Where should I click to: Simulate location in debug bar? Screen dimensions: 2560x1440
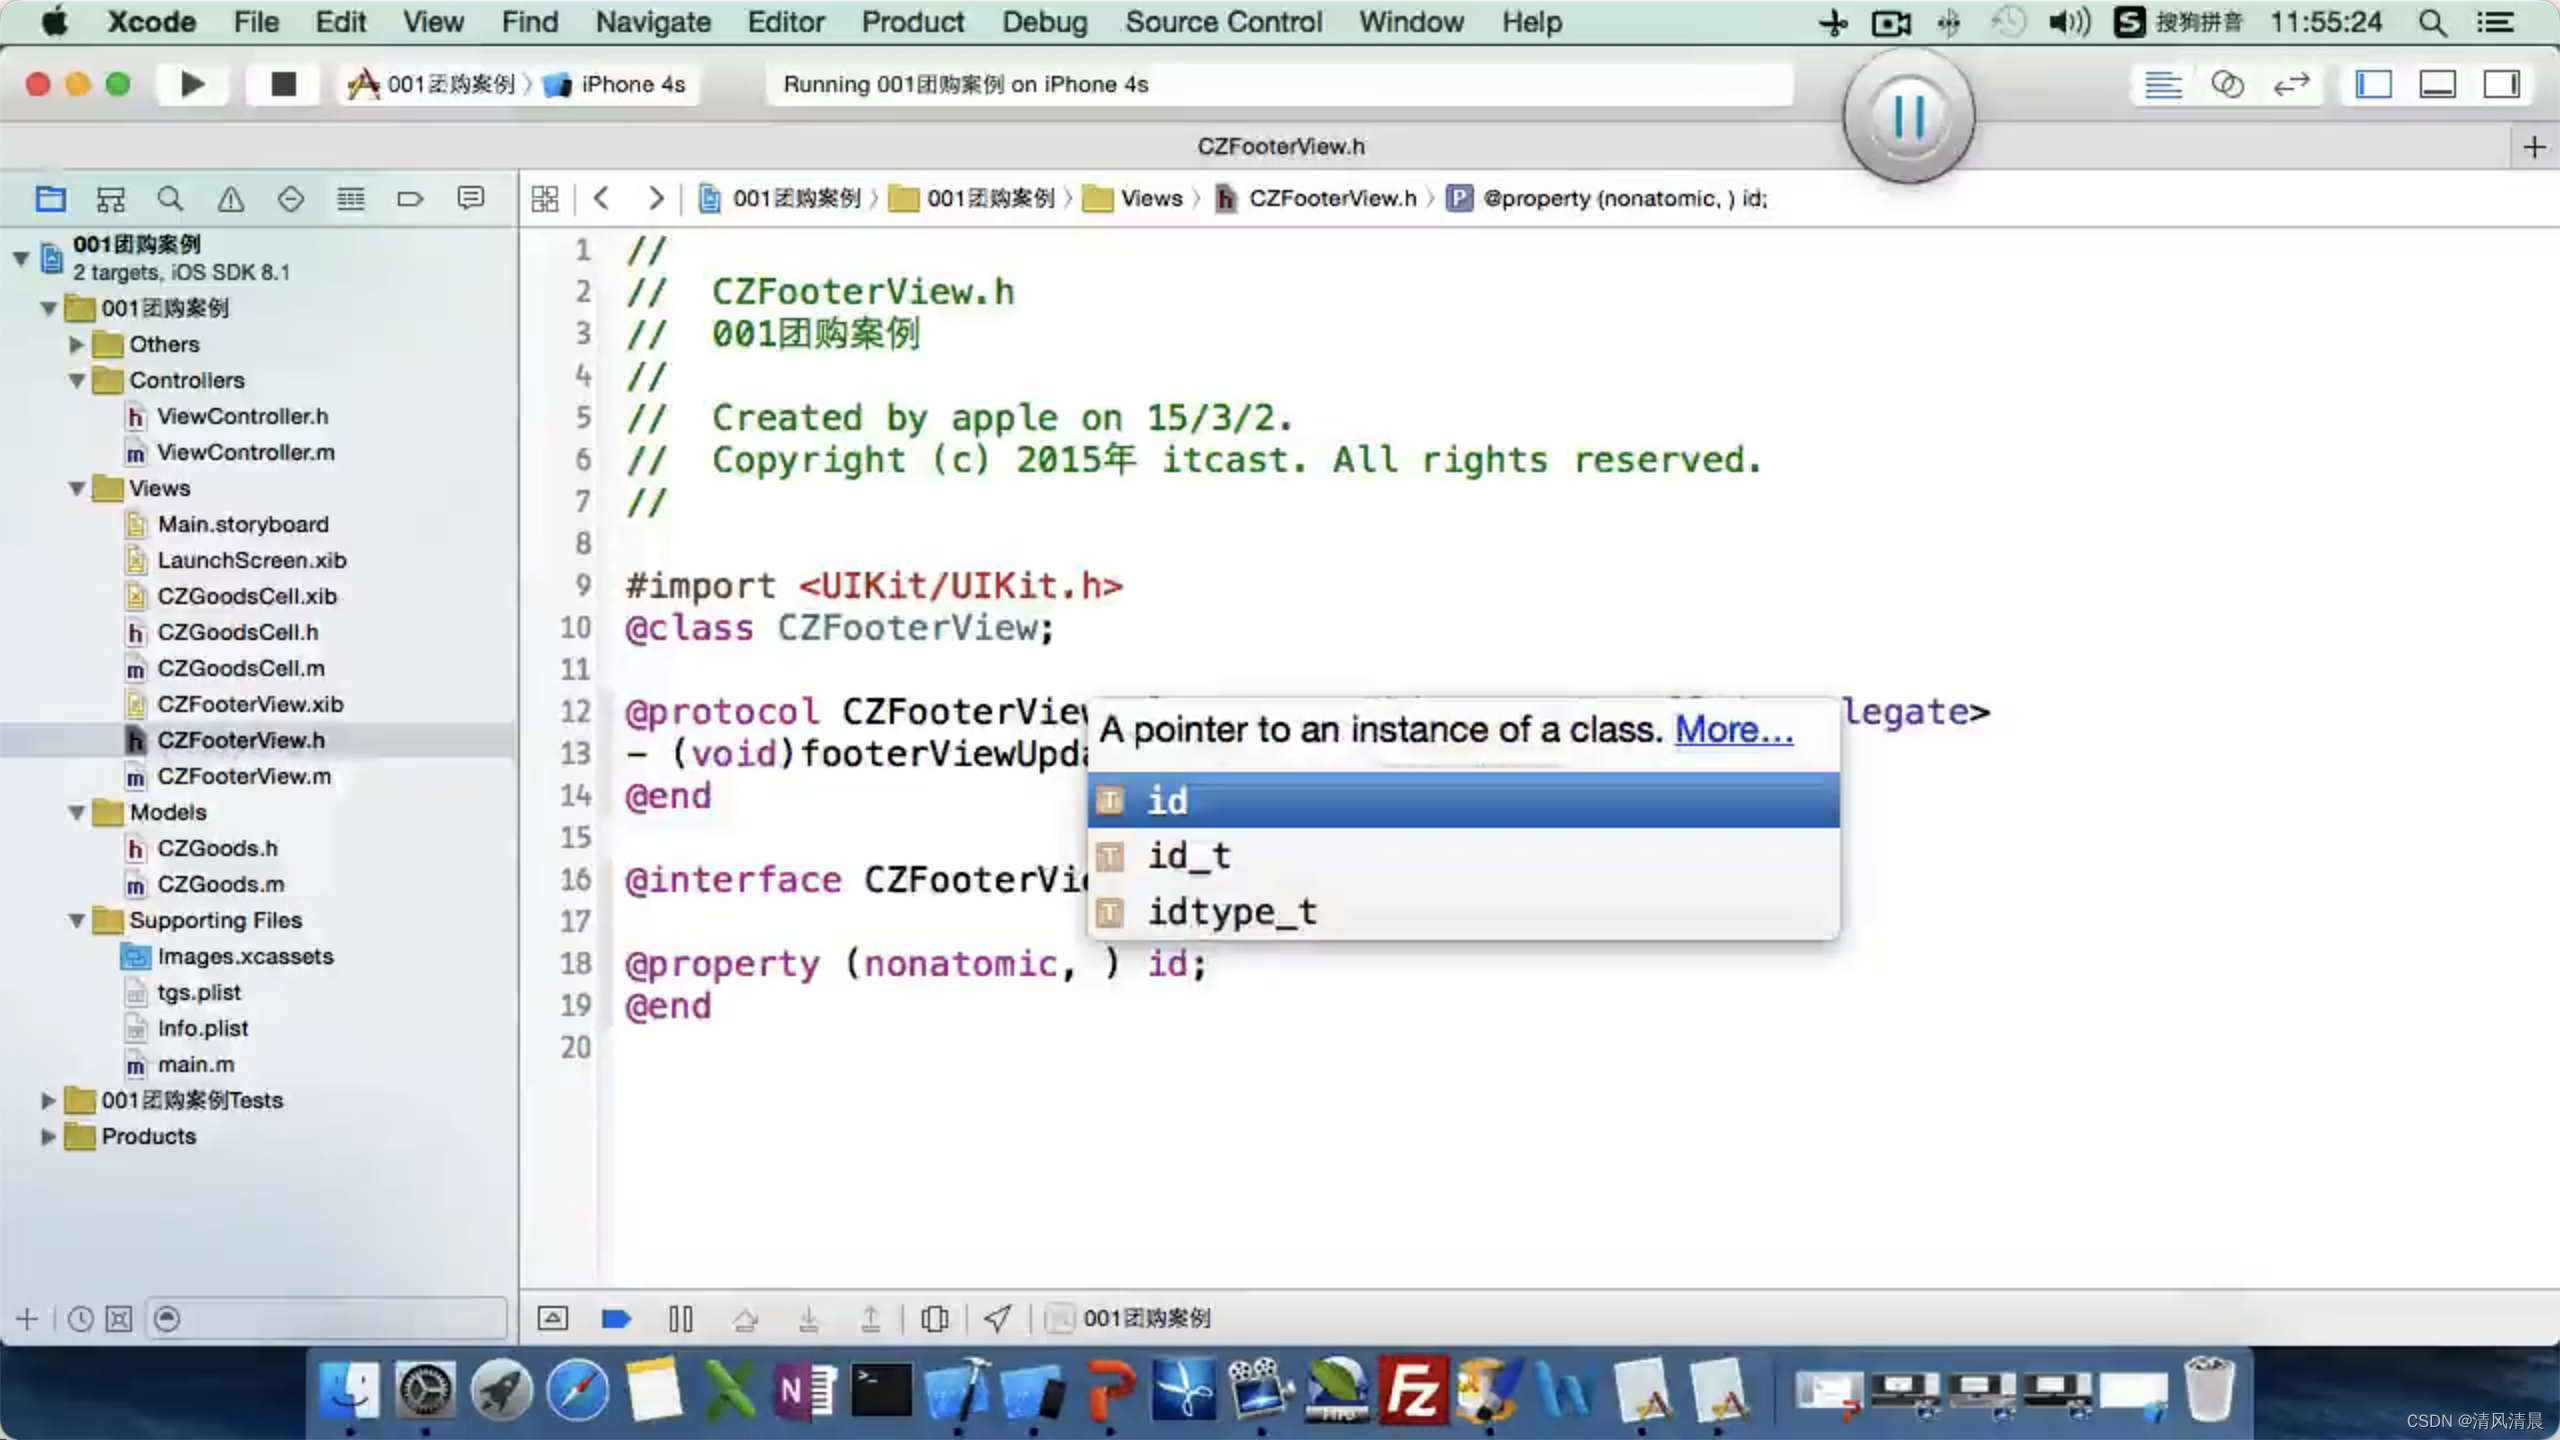(x=998, y=1318)
